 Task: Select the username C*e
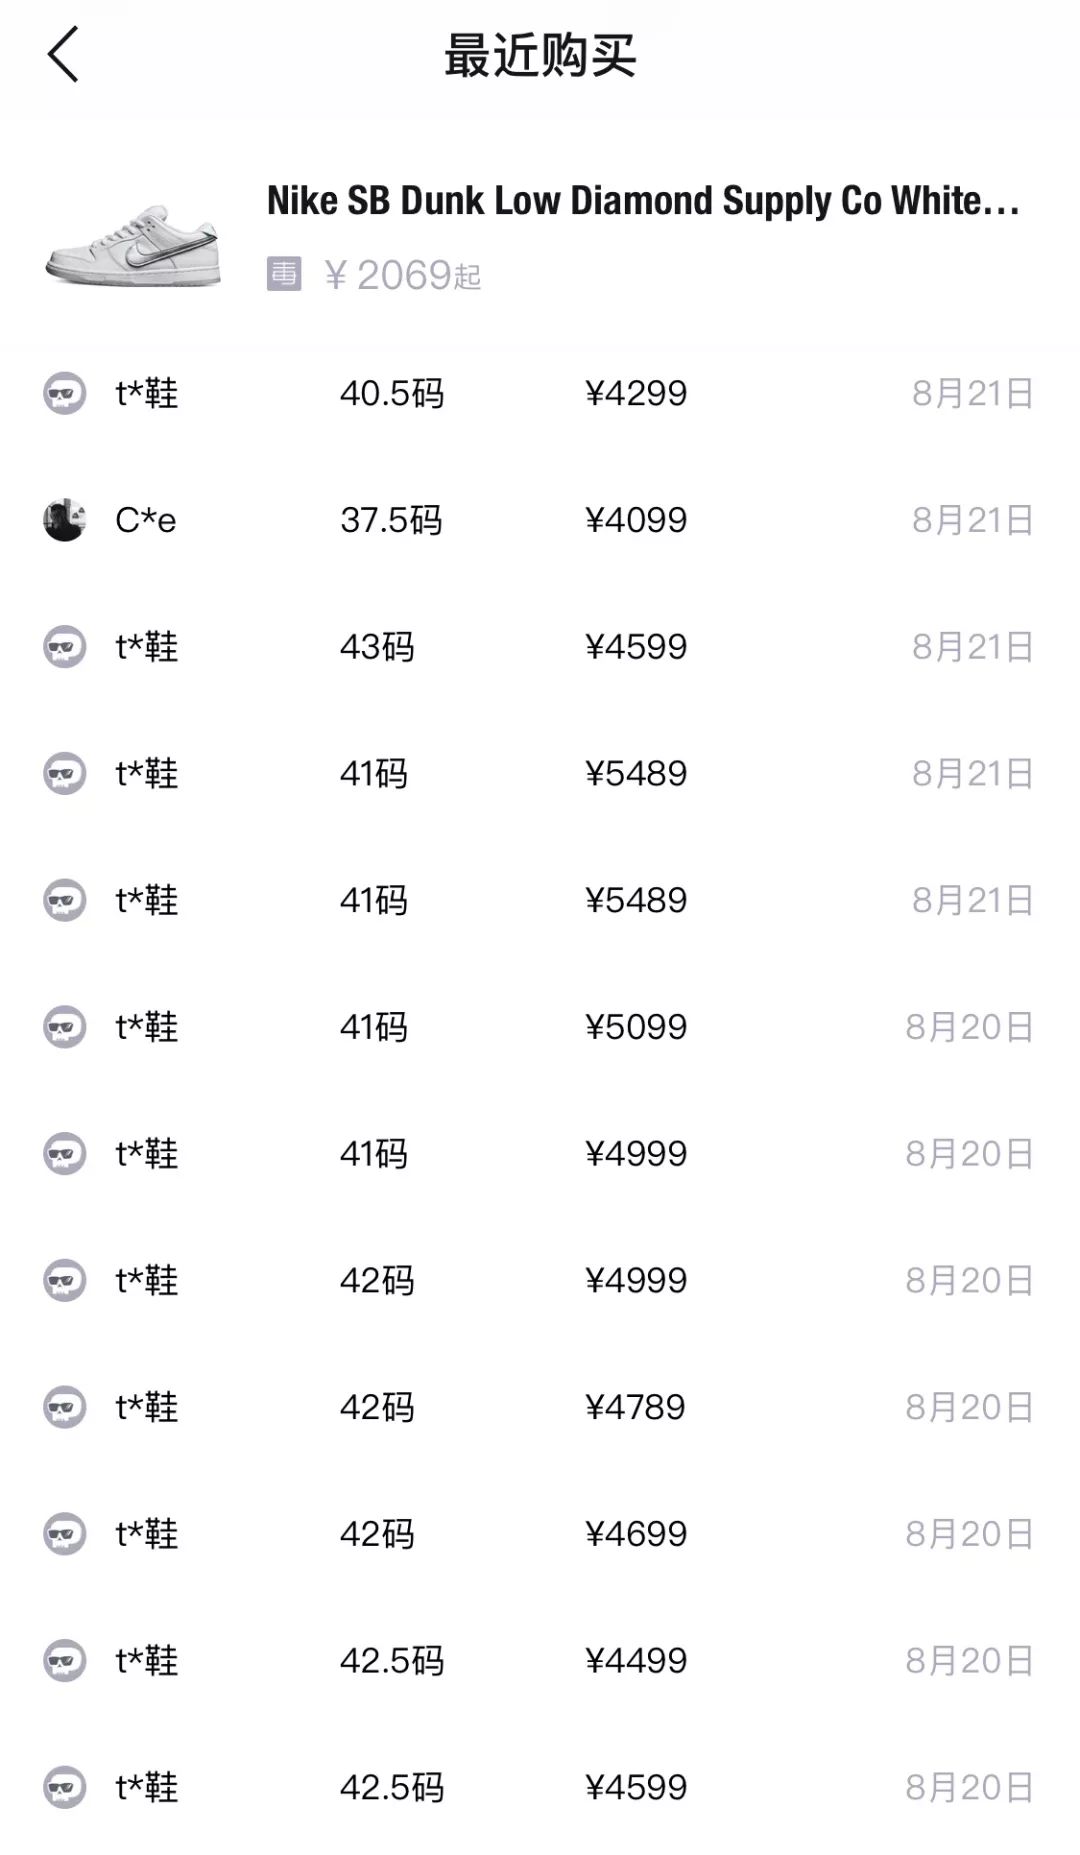click(x=146, y=520)
